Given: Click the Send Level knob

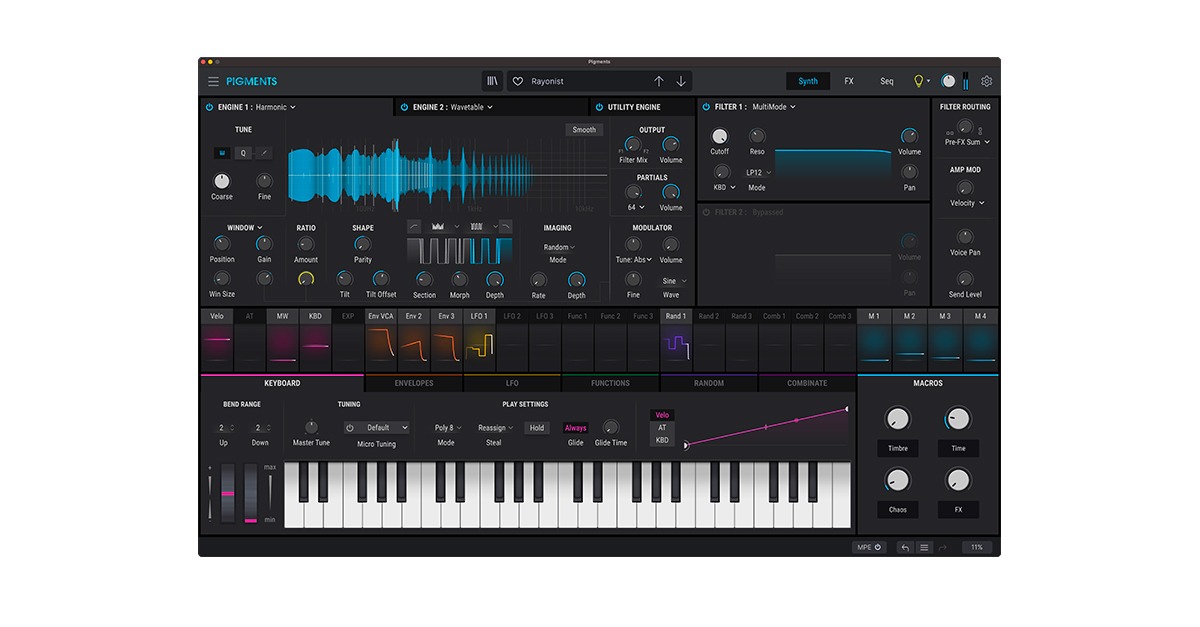Looking at the screenshot, I should 965,279.
